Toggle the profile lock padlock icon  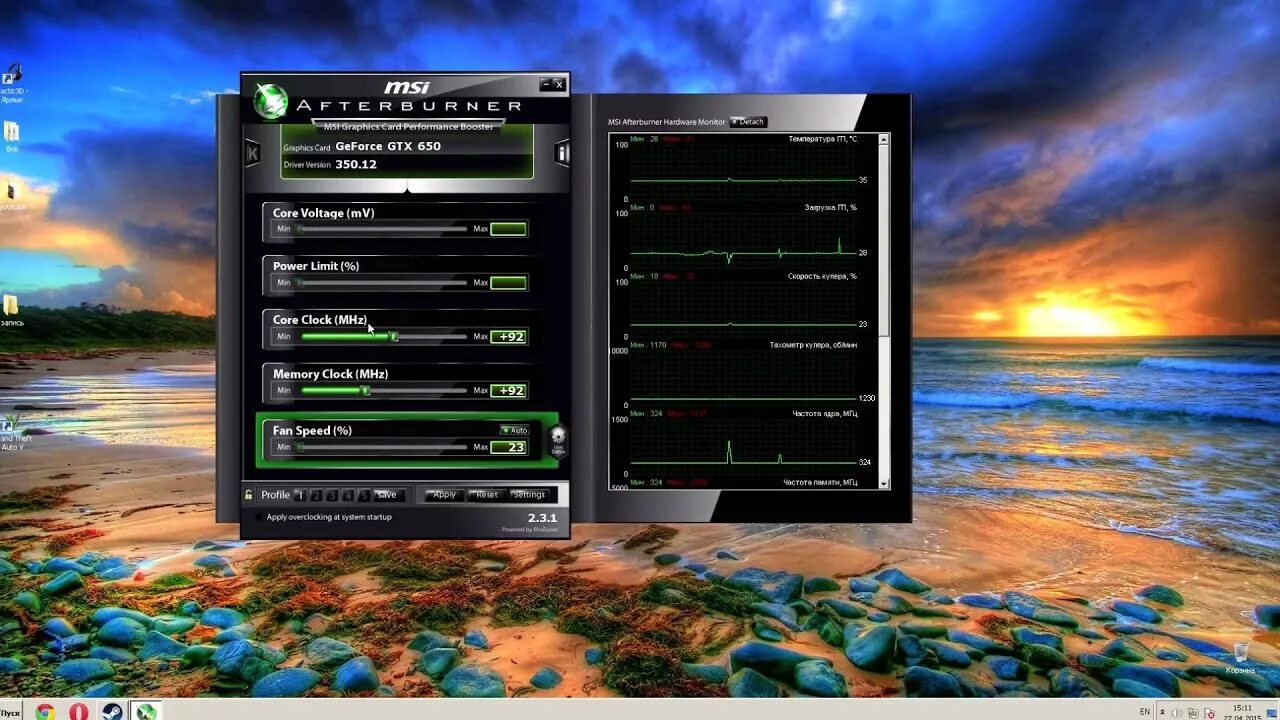pos(249,494)
